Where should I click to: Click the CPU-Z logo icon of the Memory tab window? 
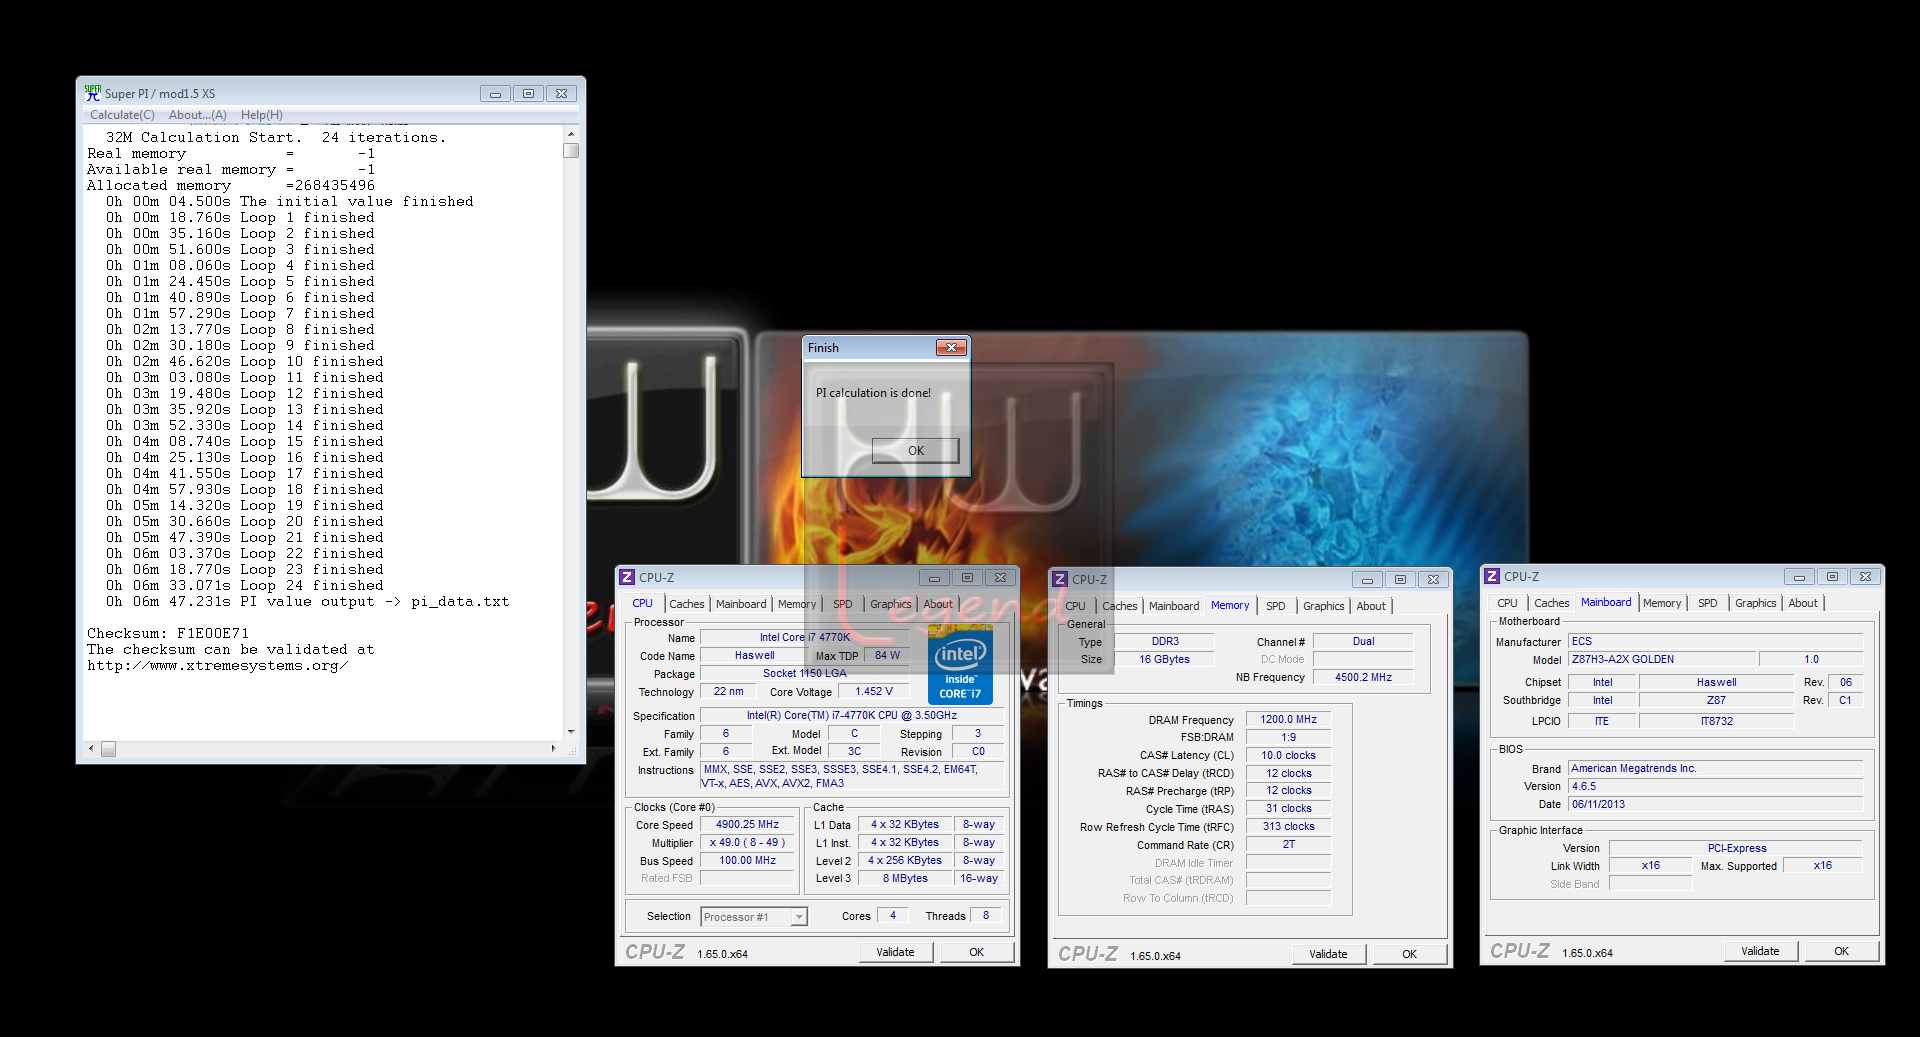[1060, 579]
